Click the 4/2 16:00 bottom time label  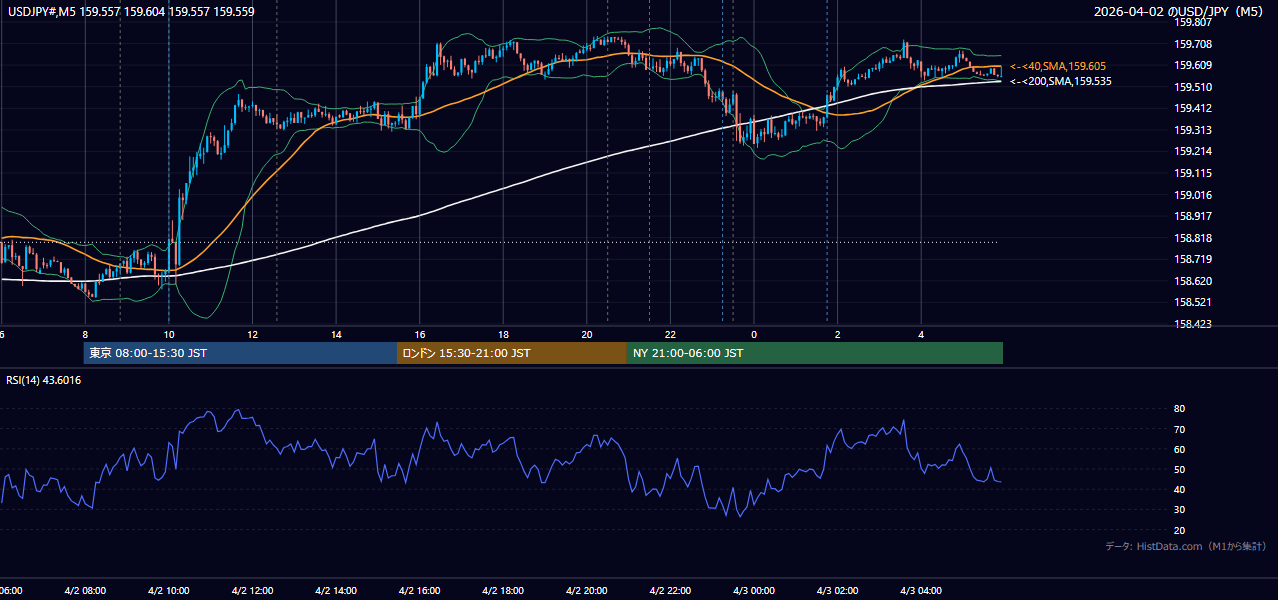pyautogui.click(x=420, y=591)
